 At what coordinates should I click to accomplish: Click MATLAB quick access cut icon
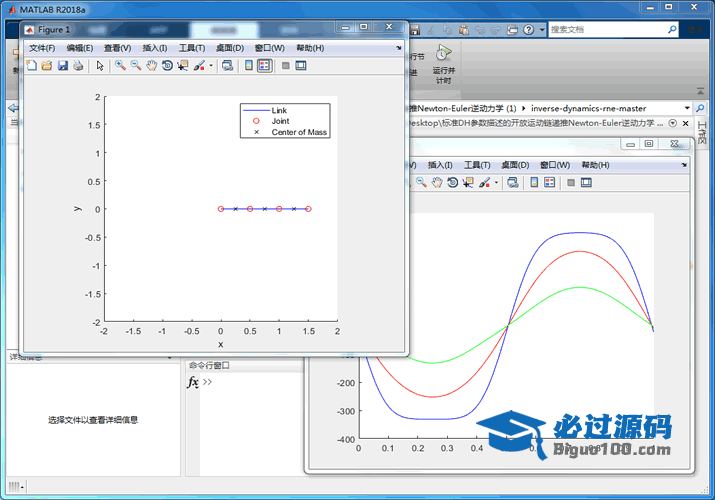tap(430, 30)
